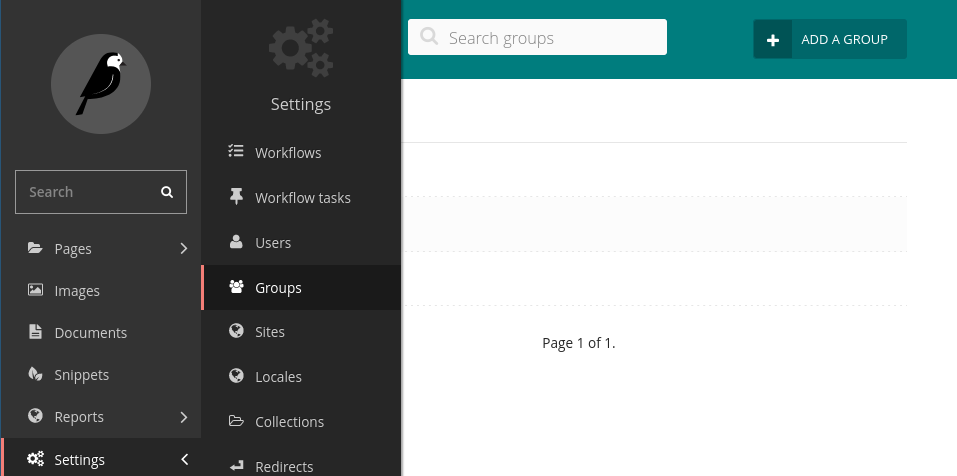
Task: Select Settings in the main menu
Action: 101,459
